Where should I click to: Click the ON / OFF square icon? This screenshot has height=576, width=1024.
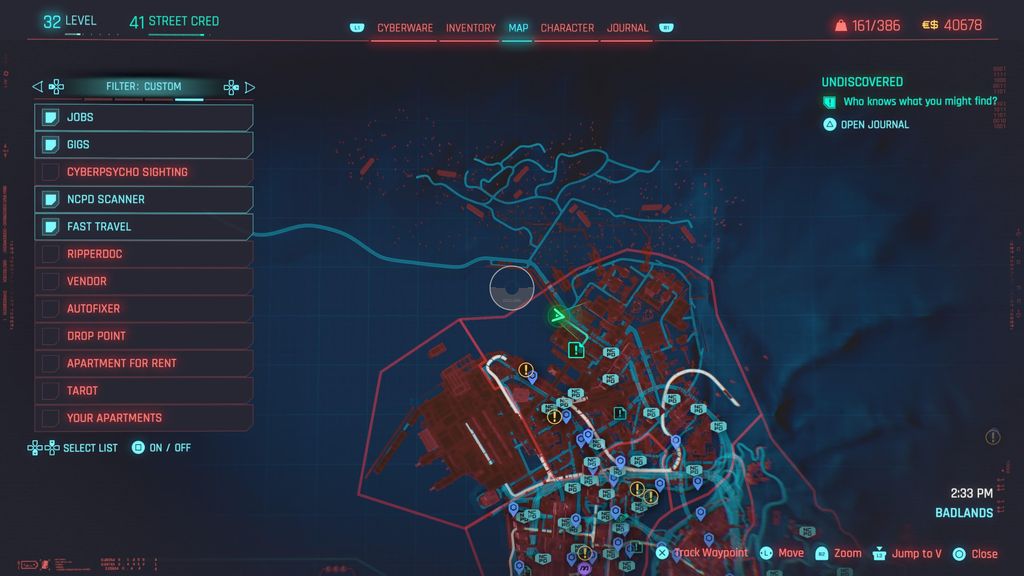(x=138, y=447)
